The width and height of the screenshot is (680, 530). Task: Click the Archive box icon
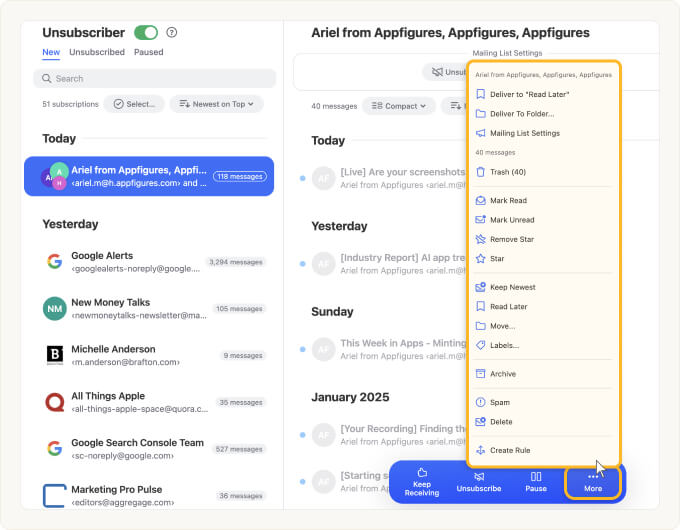481,373
